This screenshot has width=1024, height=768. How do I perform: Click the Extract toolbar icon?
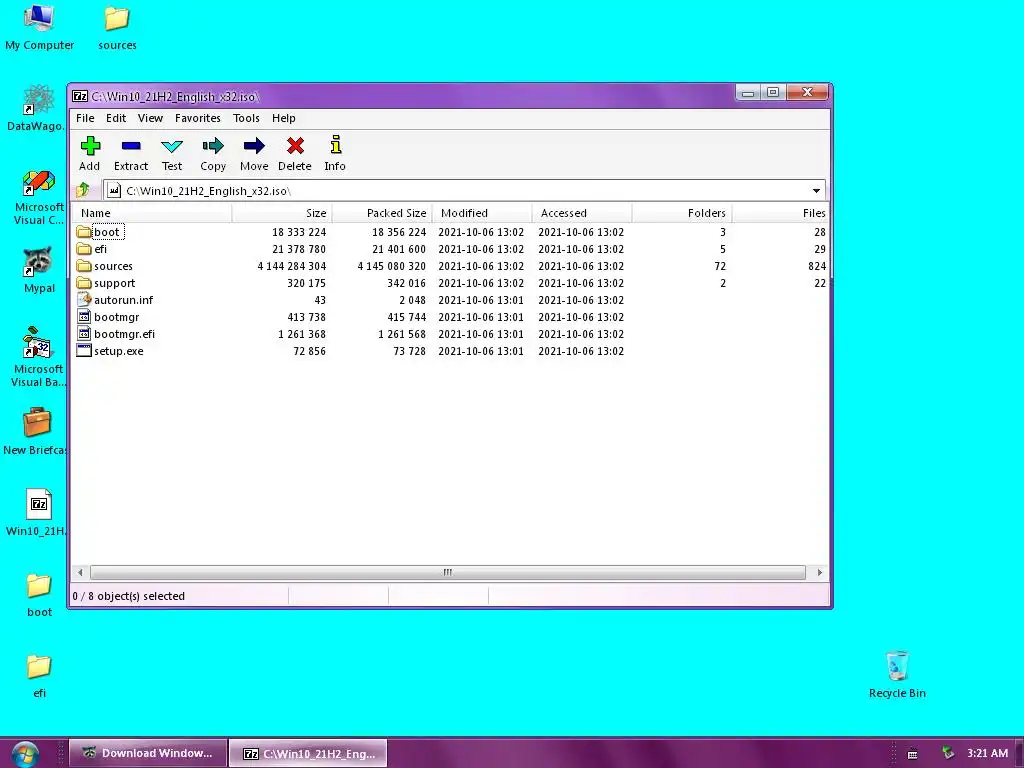coord(131,146)
